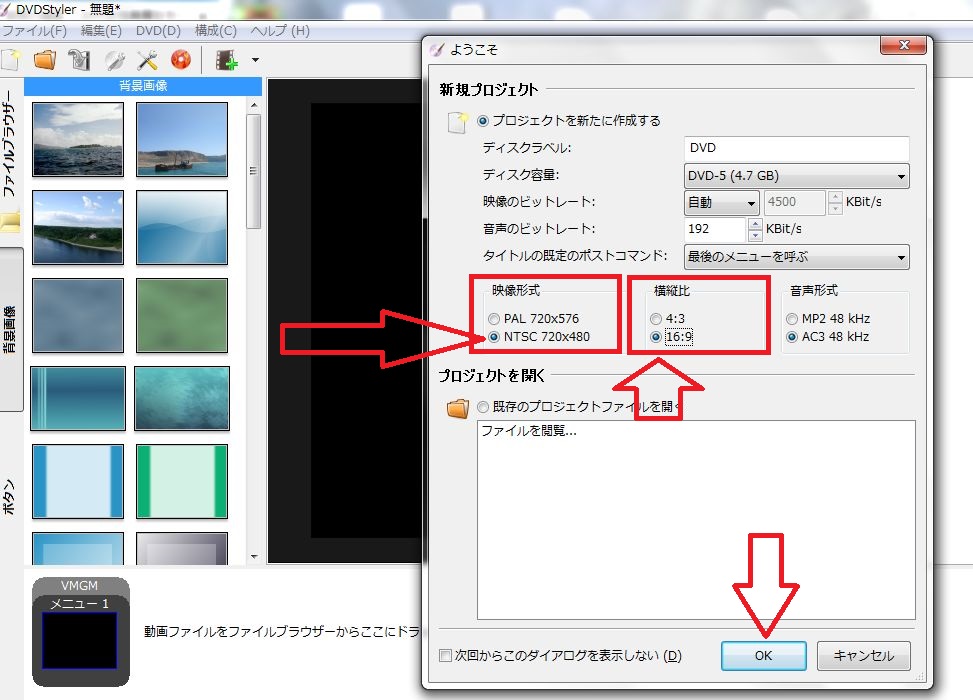The image size is (973, 700).
Task: Decrease 音声のビットレート with down spinner
Action: click(x=755, y=235)
